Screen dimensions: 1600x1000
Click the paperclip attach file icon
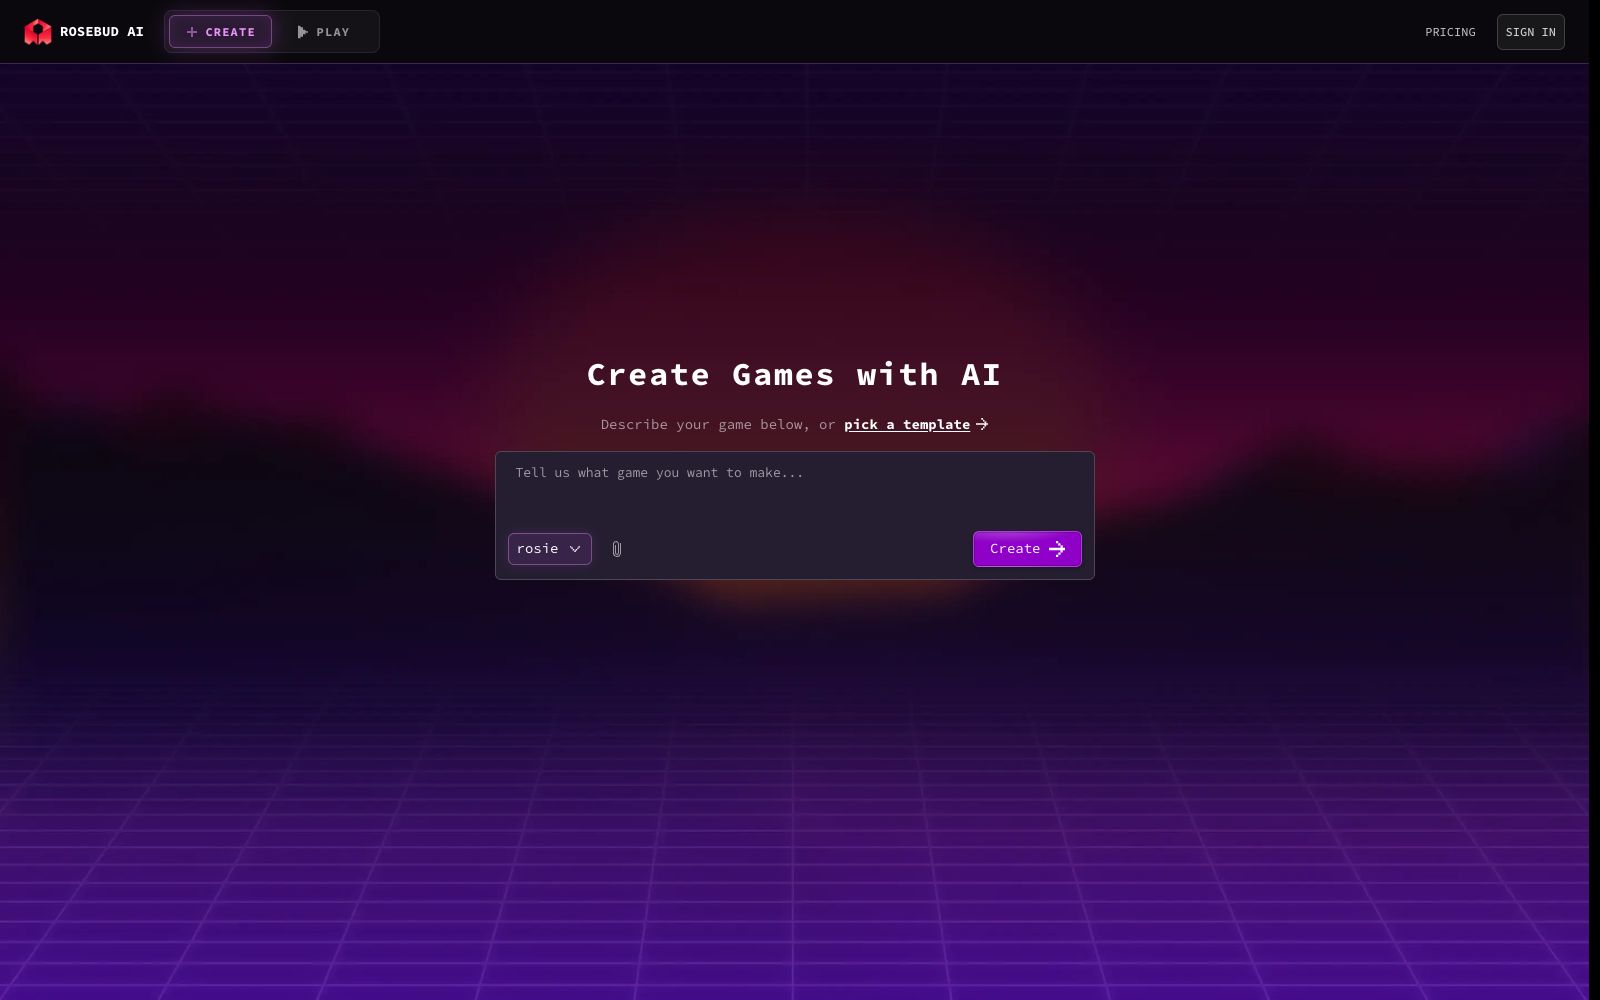point(617,549)
